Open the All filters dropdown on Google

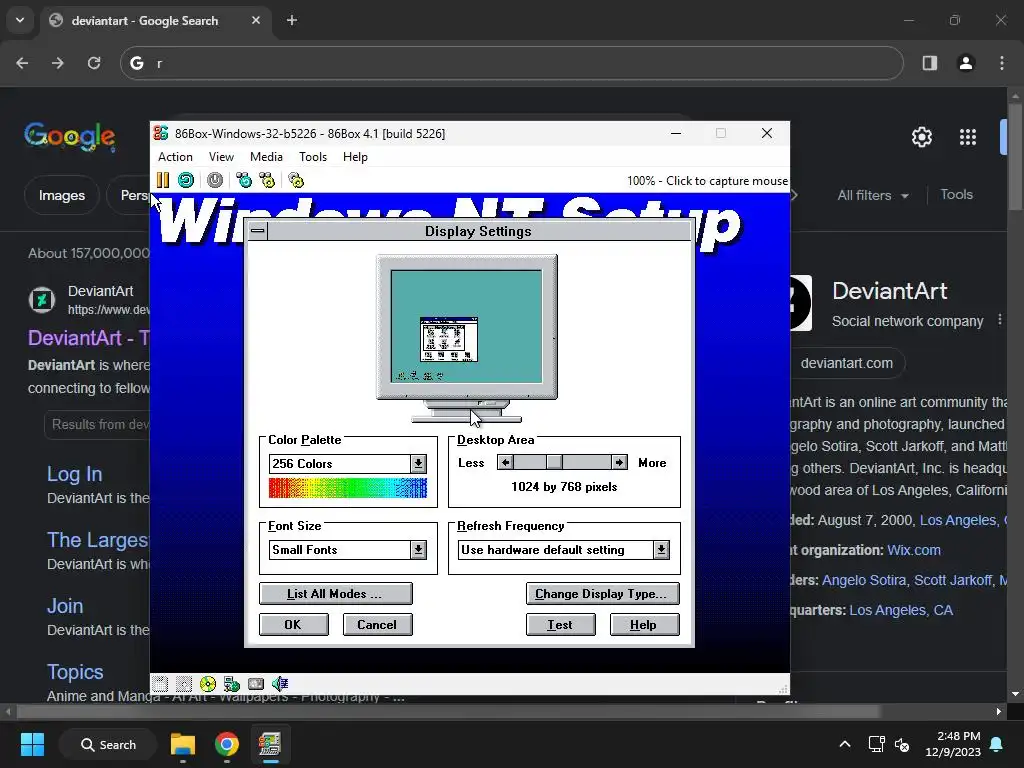[873, 195]
